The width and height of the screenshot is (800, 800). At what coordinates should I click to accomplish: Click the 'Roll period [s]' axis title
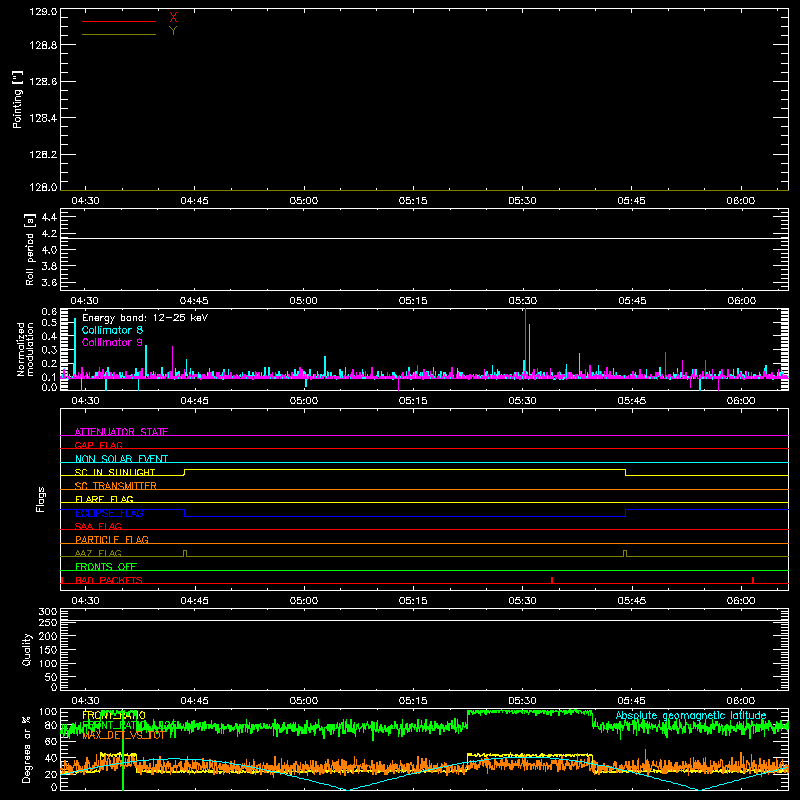point(30,249)
